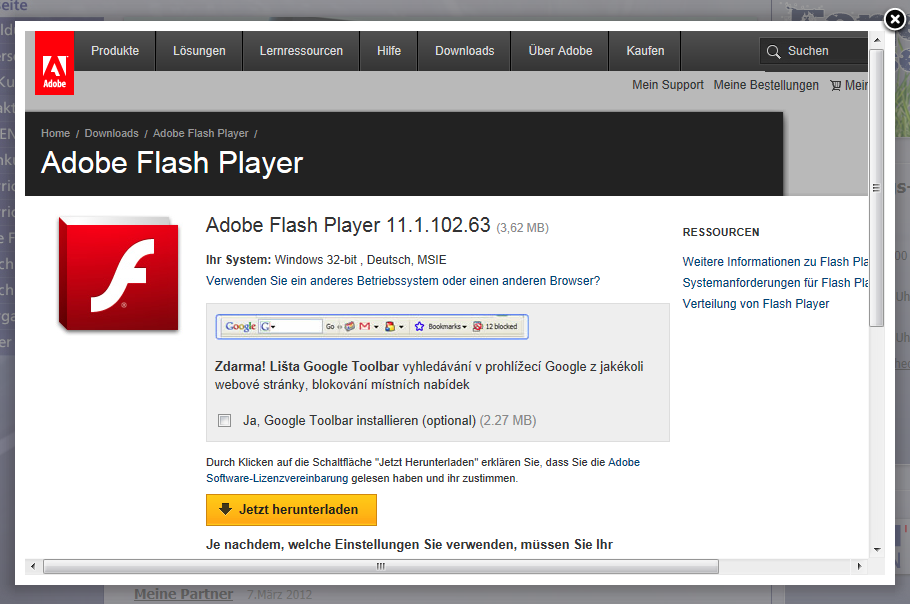This screenshot has height=604, width=910.
Task: Click the horizontal scrollbar right arrow
Action: click(860, 566)
